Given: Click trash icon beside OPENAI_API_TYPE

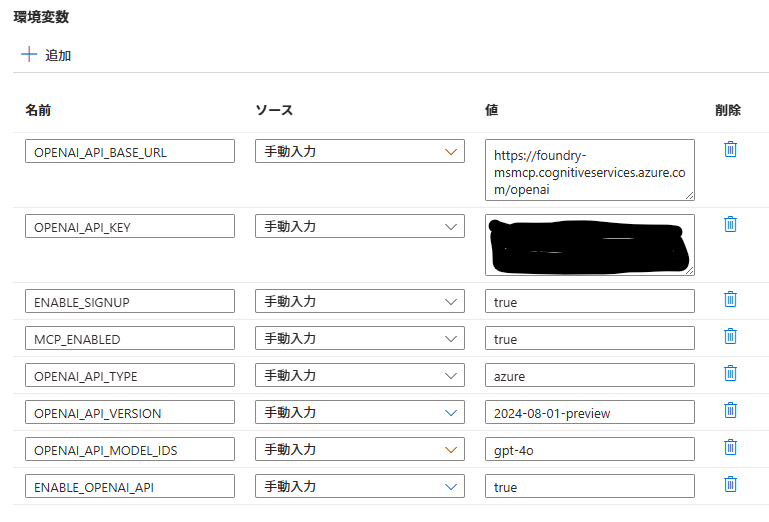Looking at the screenshot, I should point(730,373).
